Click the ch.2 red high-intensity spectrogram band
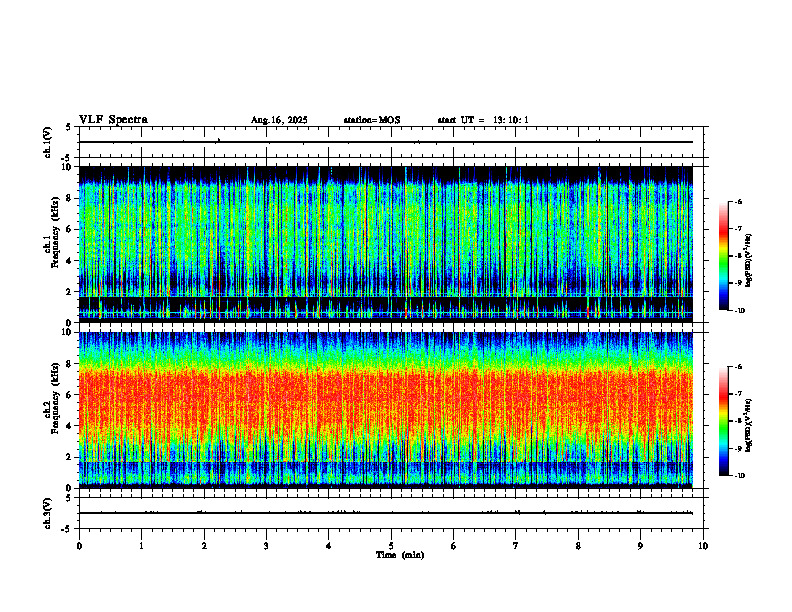This screenshot has width=792, height=612. [x=386, y=399]
